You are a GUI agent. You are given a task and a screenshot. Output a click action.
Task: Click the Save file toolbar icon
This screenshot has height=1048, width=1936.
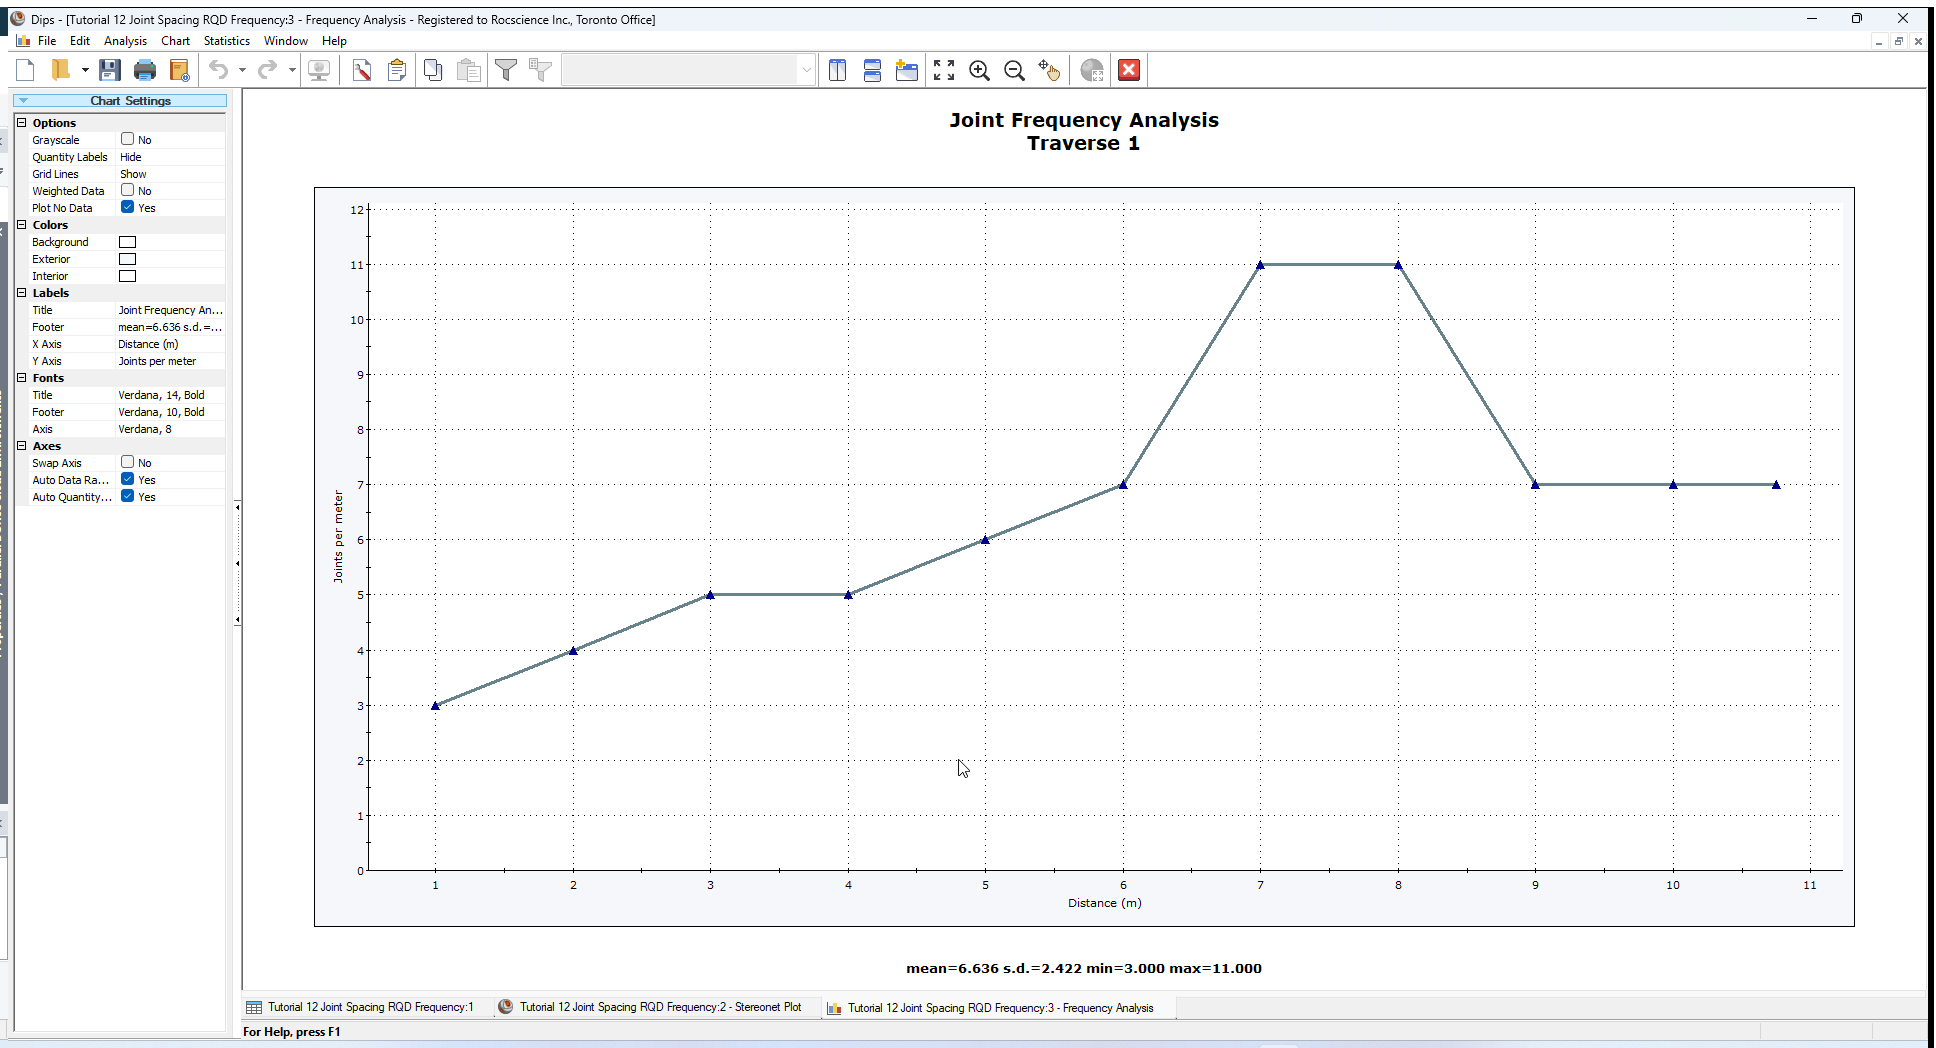click(110, 70)
